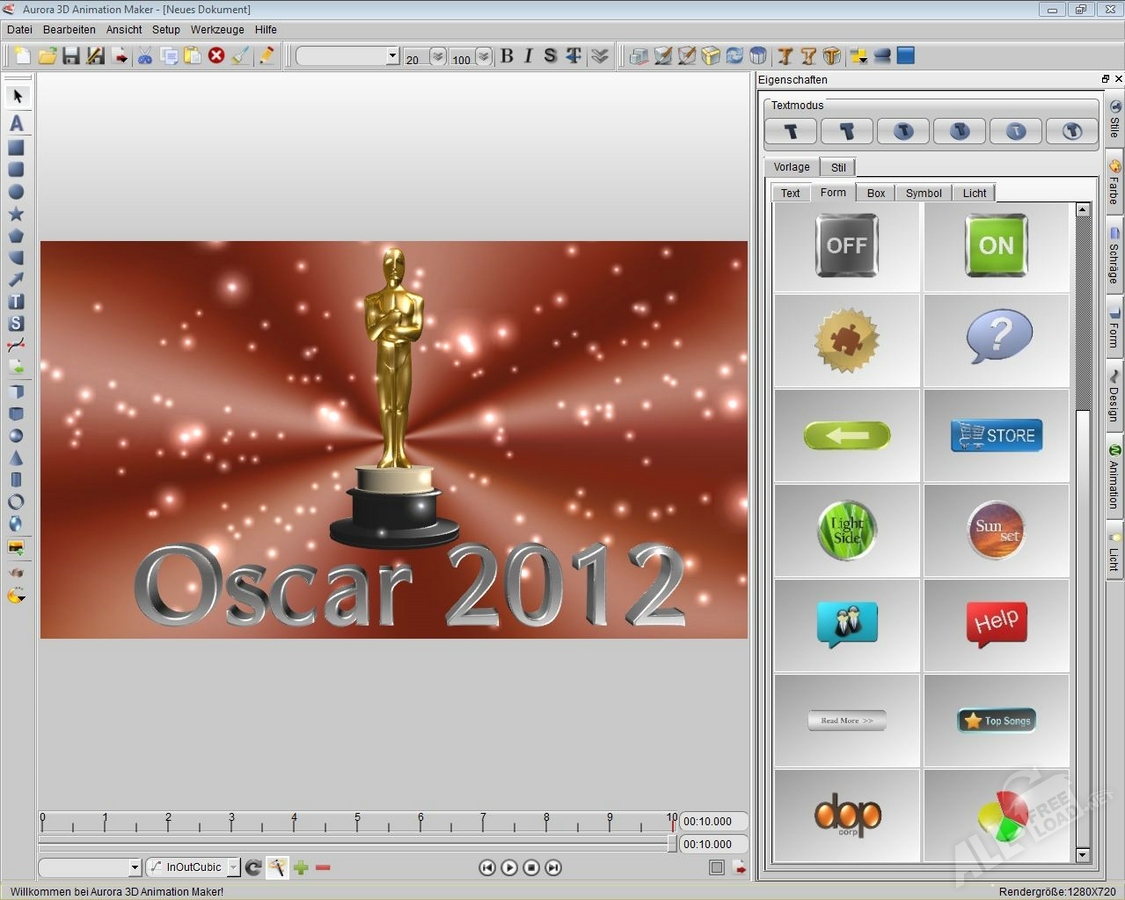Click the bold formatting icon
The width and height of the screenshot is (1125, 900).
[508, 57]
